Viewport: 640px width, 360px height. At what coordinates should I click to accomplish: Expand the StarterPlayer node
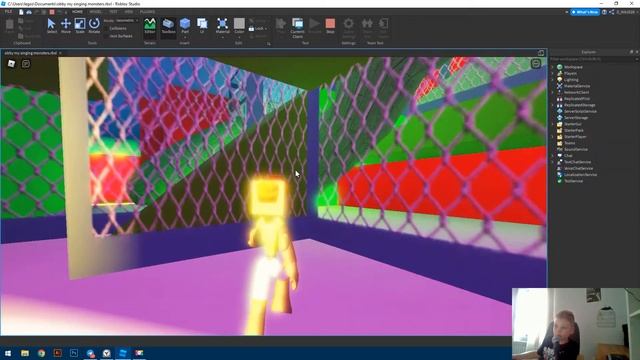click(553, 137)
